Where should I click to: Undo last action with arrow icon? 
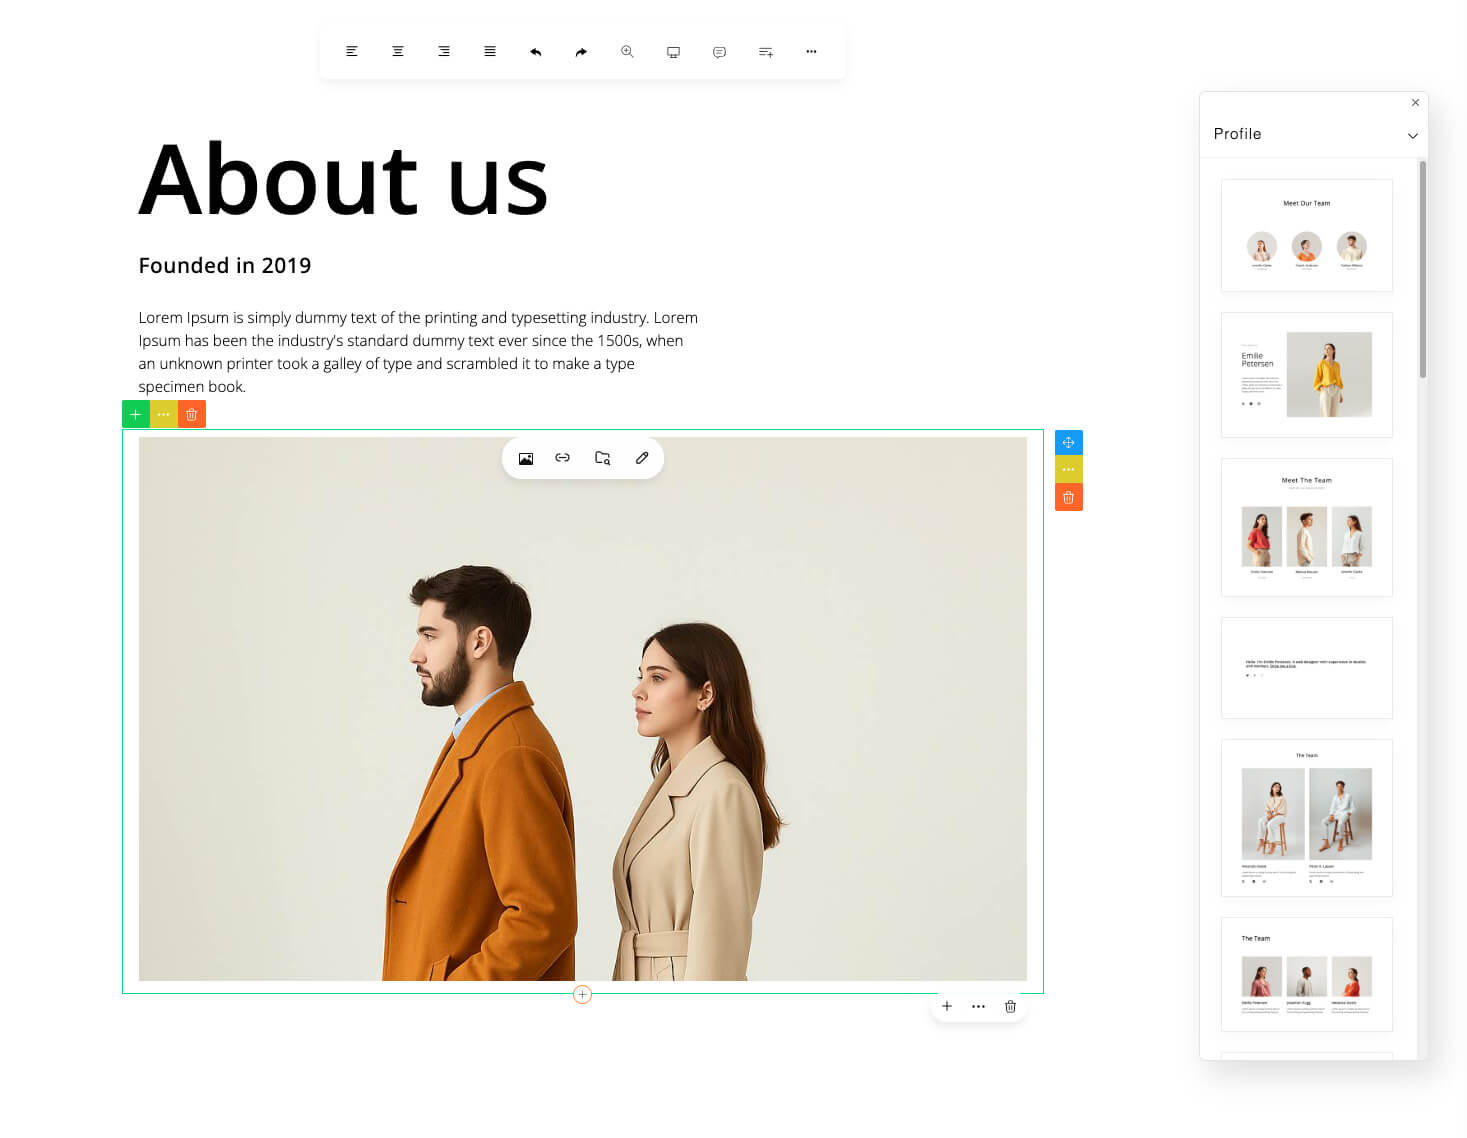[x=536, y=51]
